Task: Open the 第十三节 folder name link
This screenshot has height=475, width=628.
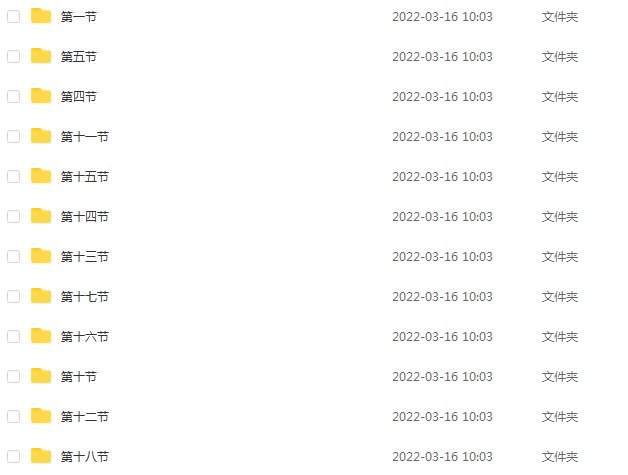Action: pyautogui.click(x=85, y=257)
